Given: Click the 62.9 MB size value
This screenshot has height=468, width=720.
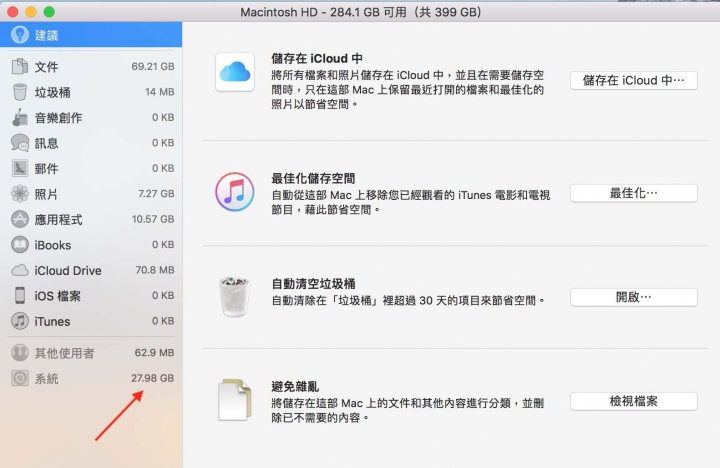Looking at the screenshot, I should [154, 352].
